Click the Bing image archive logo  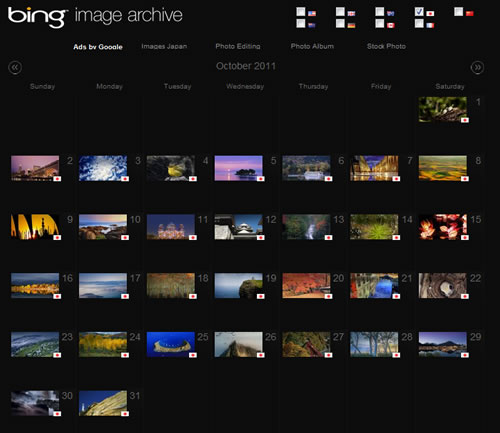(x=95, y=17)
